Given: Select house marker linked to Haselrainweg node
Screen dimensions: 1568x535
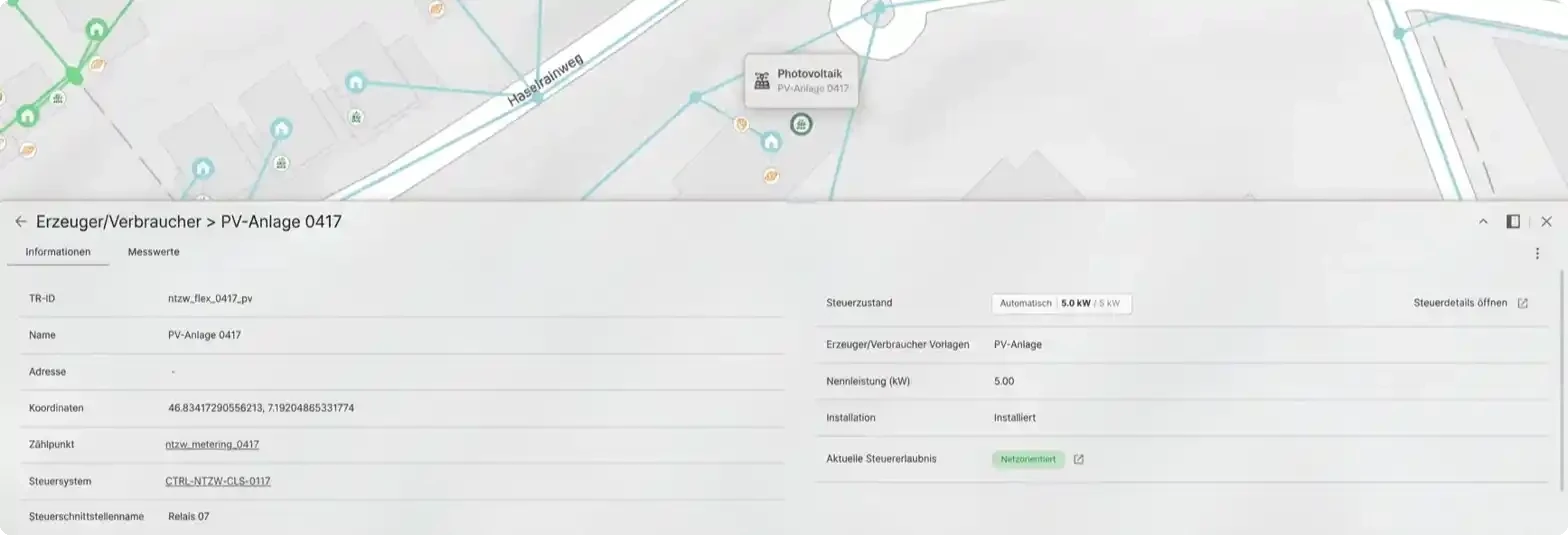Looking at the screenshot, I should tap(355, 82).
